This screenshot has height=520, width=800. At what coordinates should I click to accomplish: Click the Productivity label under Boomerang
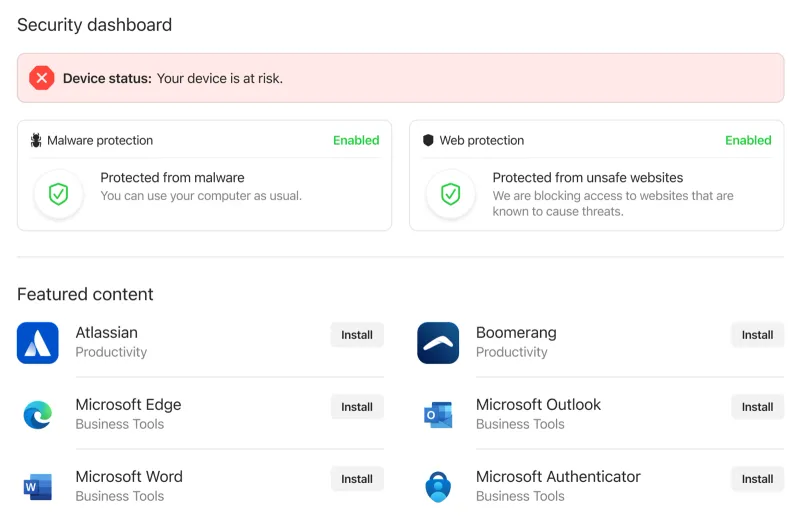tap(512, 352)
